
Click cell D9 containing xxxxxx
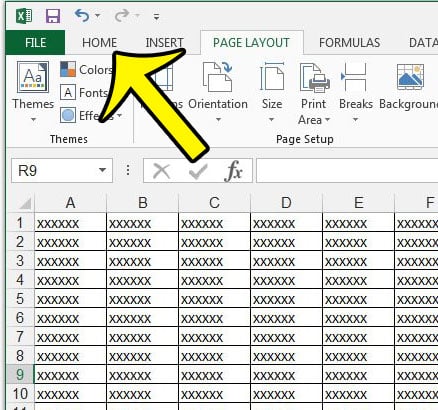click(x=286, y=375)
